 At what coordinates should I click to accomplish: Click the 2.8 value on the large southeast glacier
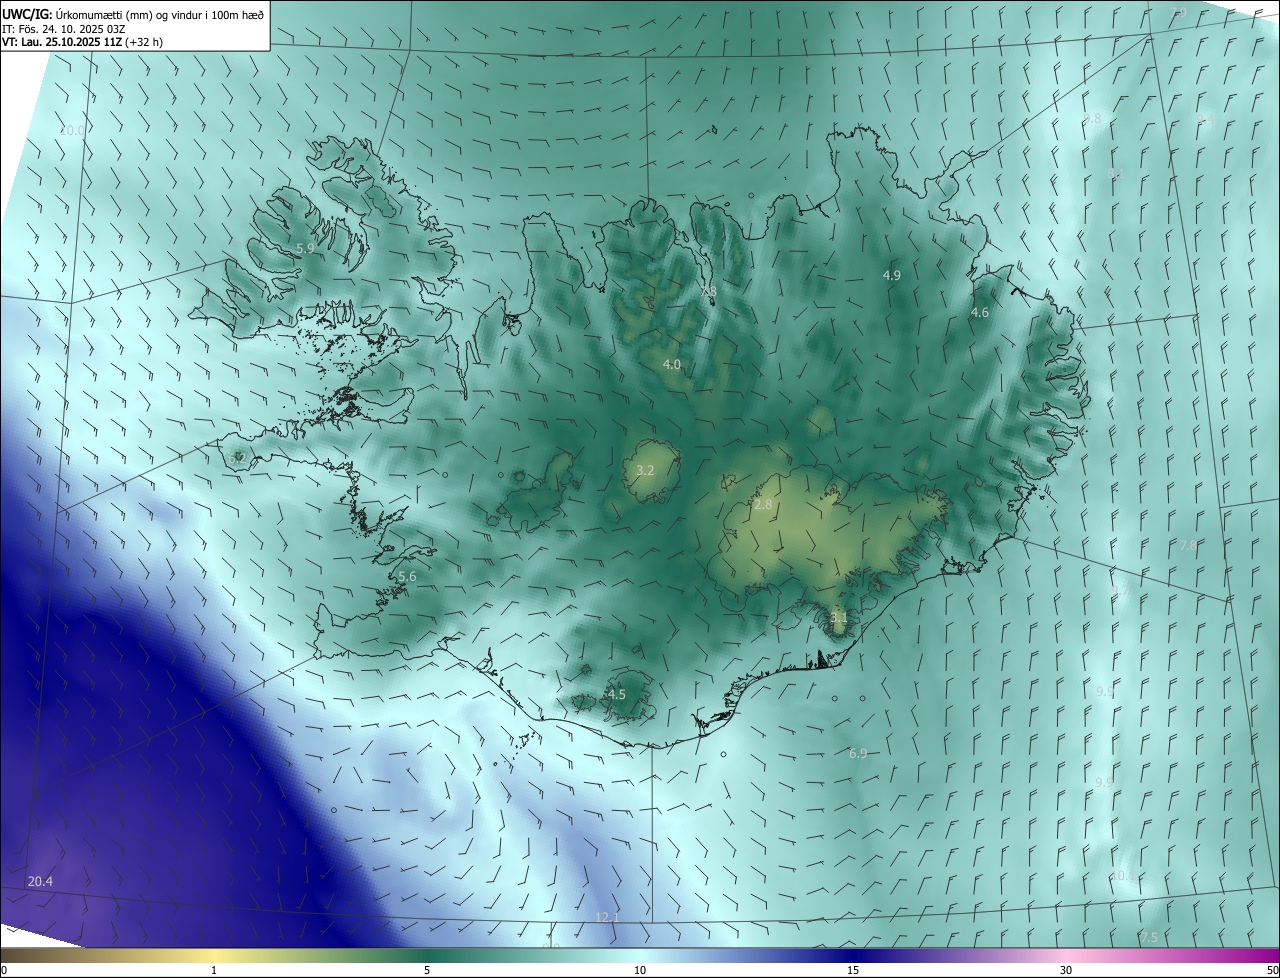[x=763, y=505]
